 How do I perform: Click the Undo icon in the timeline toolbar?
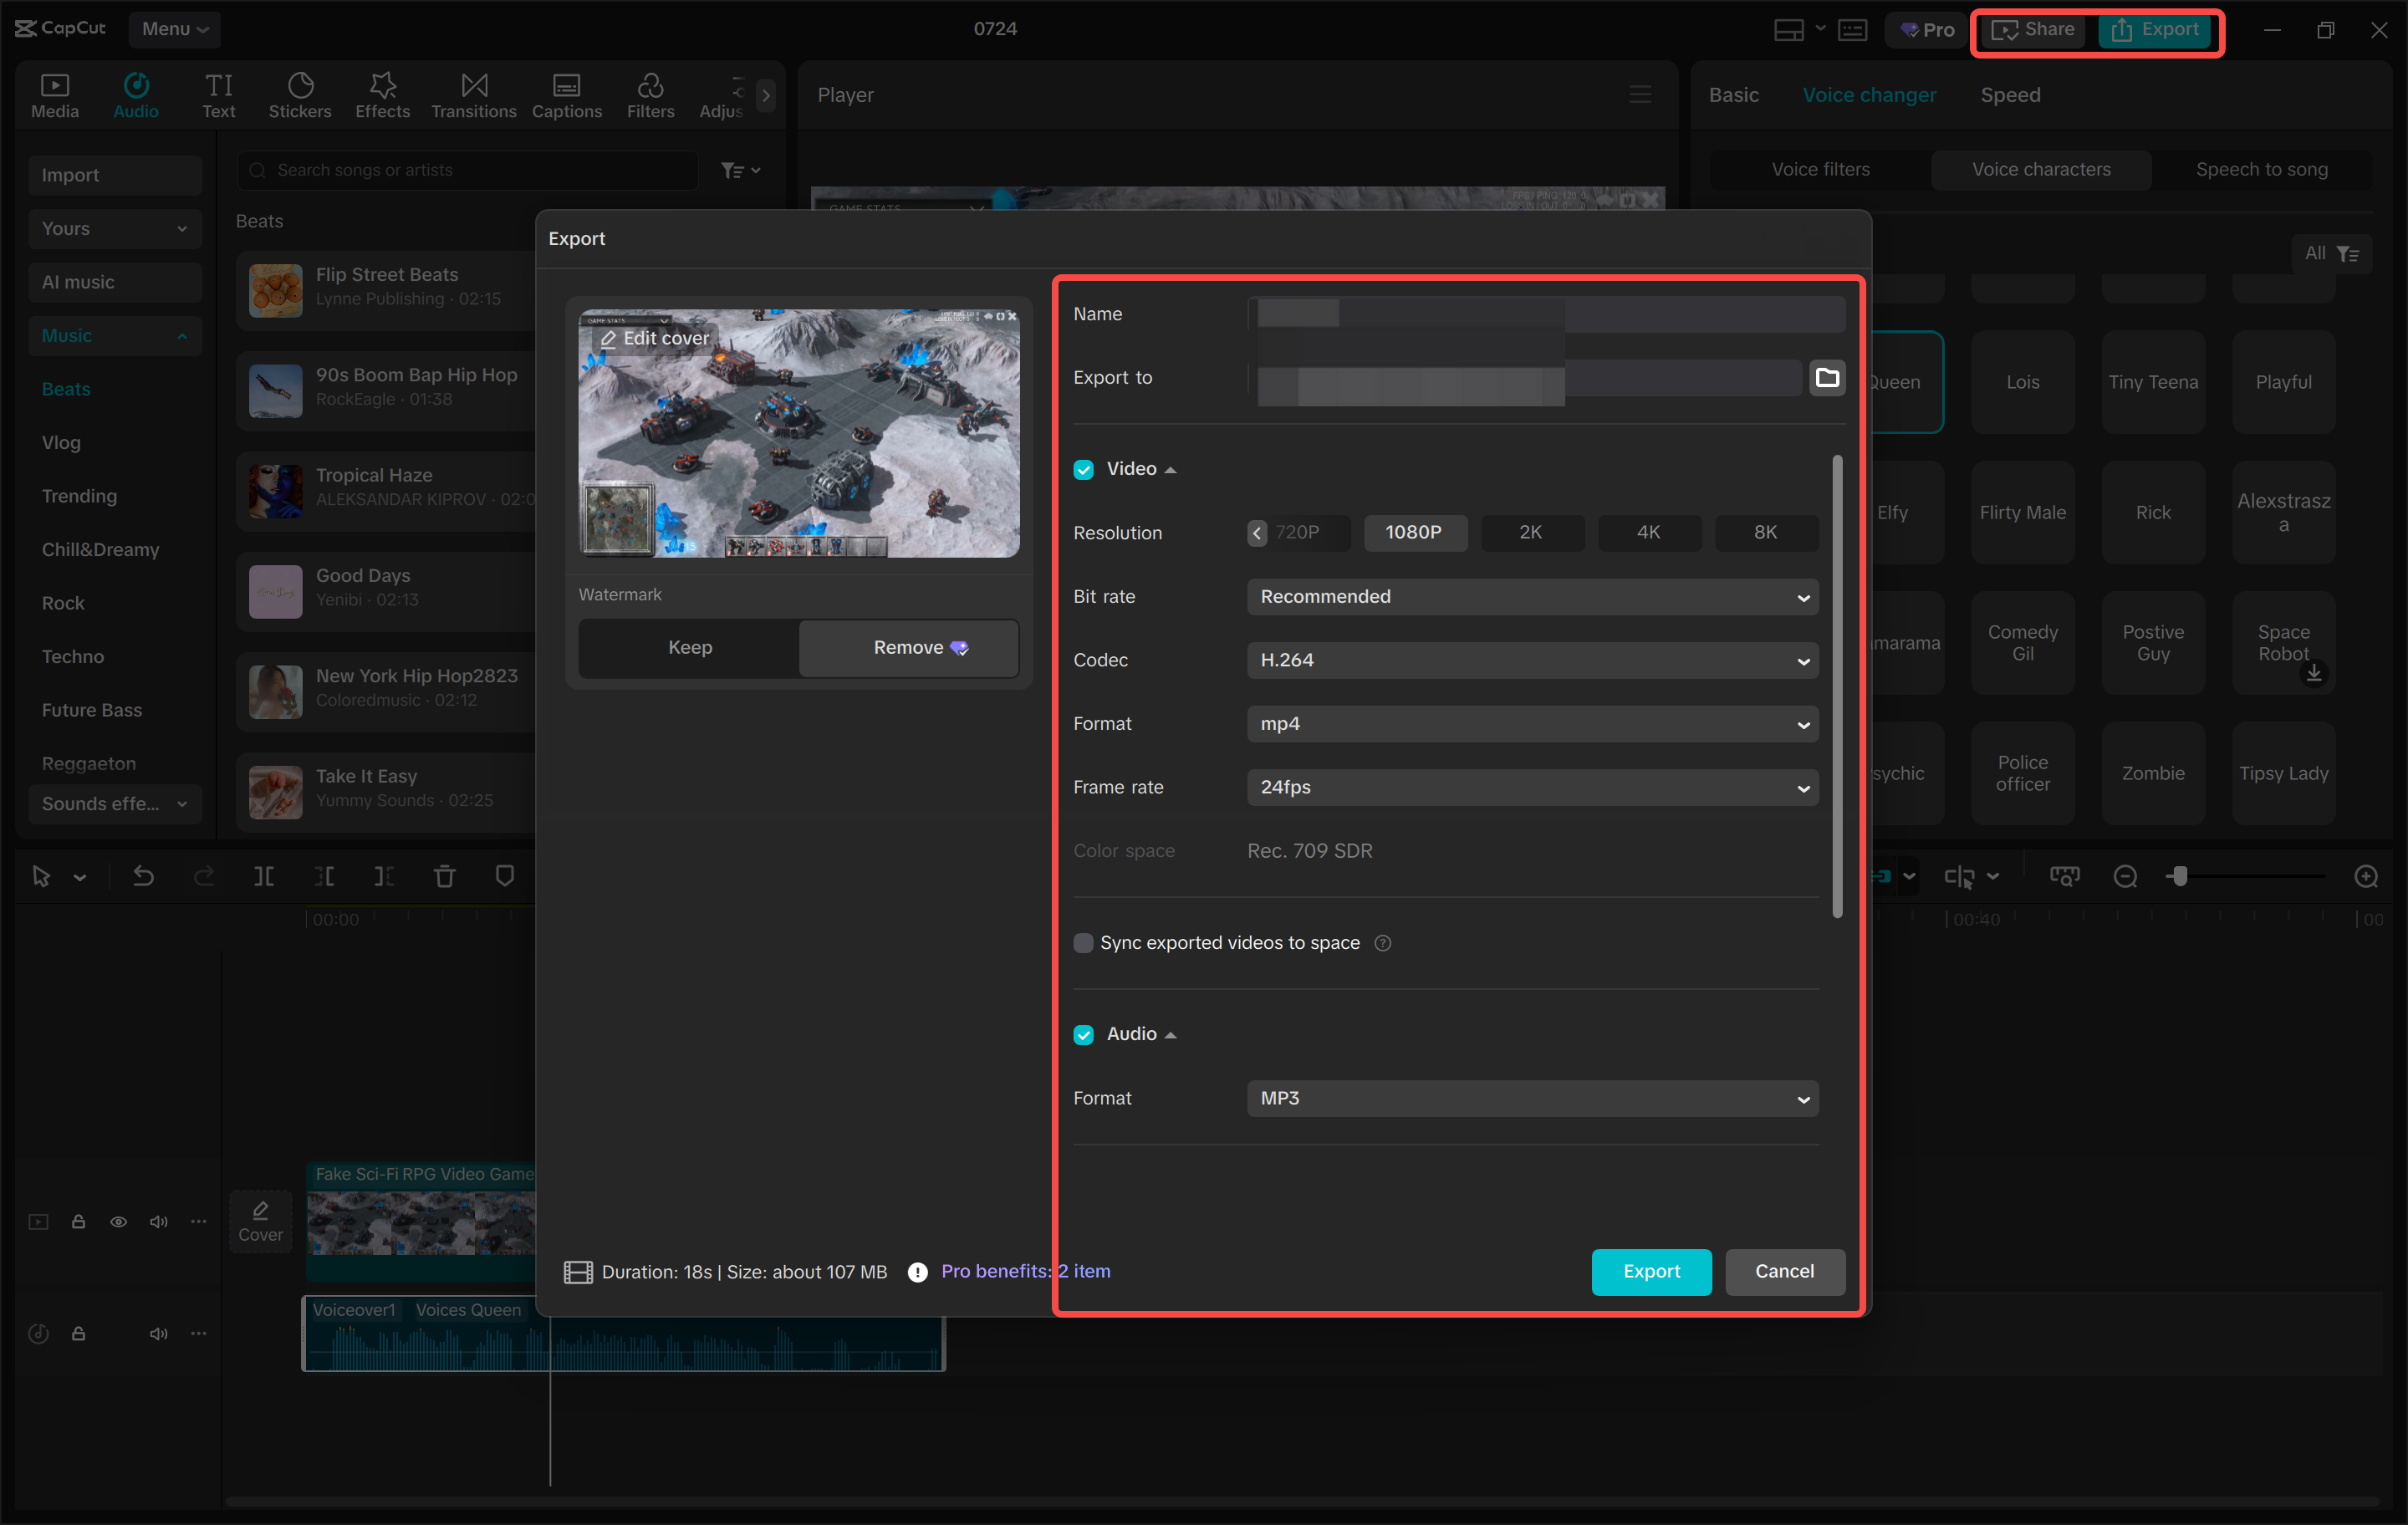(x=143, y=875)
